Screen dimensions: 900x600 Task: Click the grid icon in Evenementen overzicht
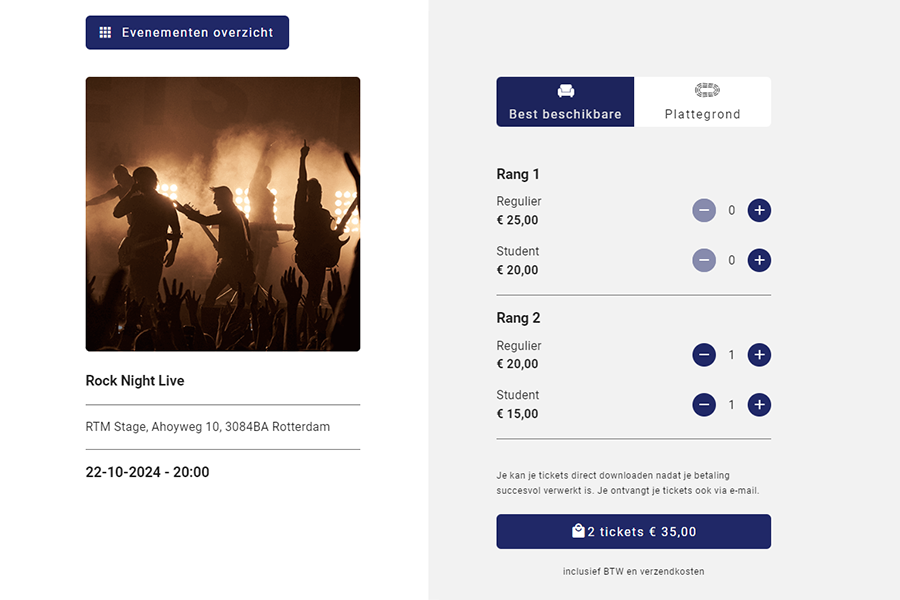[105, 33]
